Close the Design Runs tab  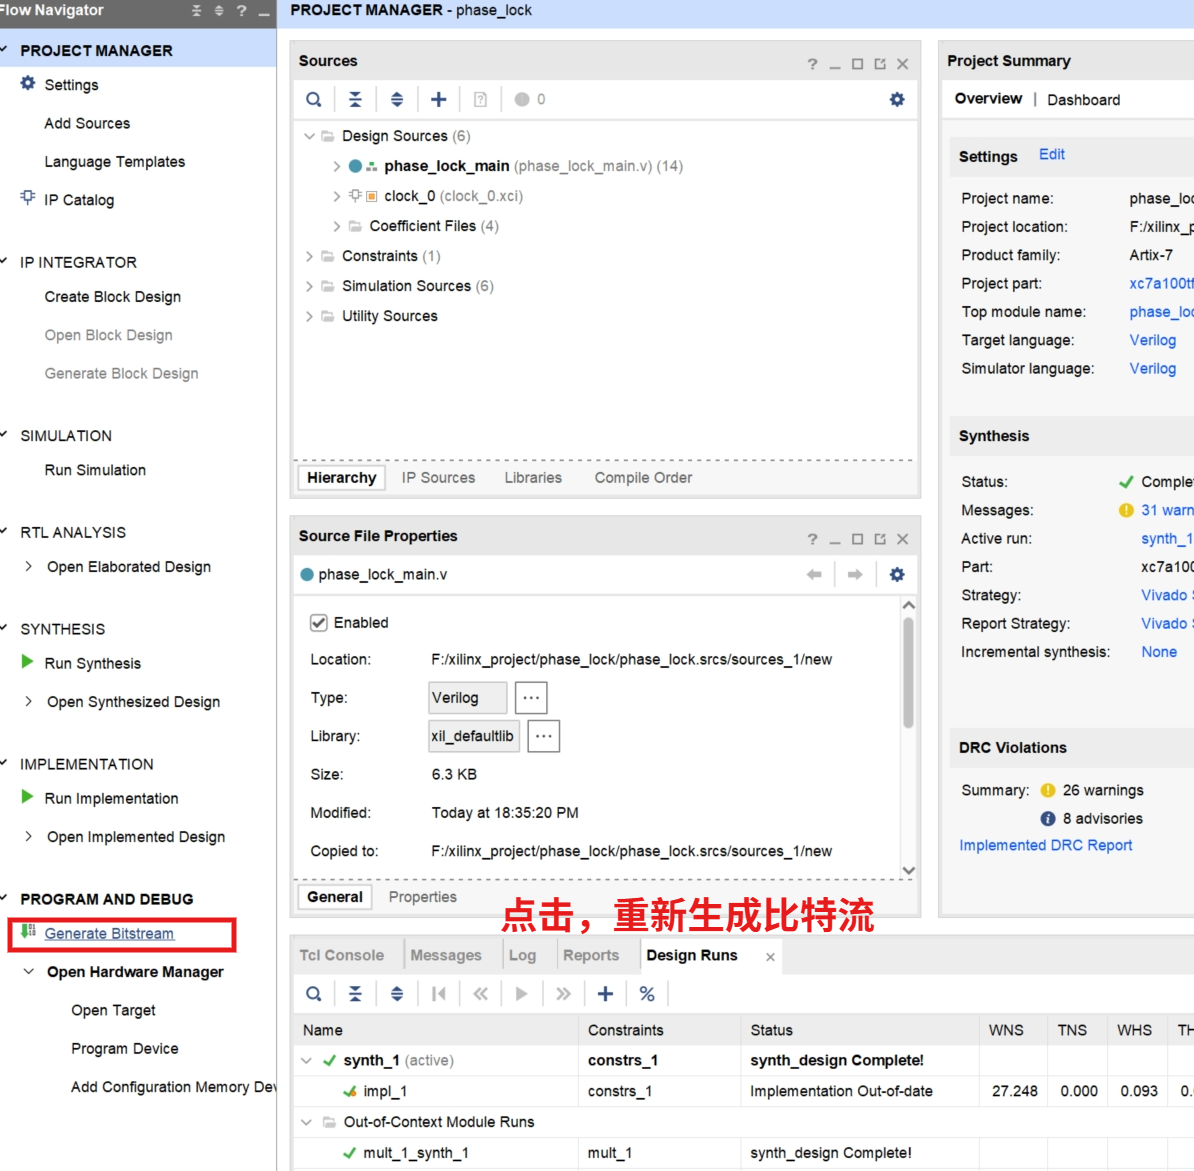point(771,957)
